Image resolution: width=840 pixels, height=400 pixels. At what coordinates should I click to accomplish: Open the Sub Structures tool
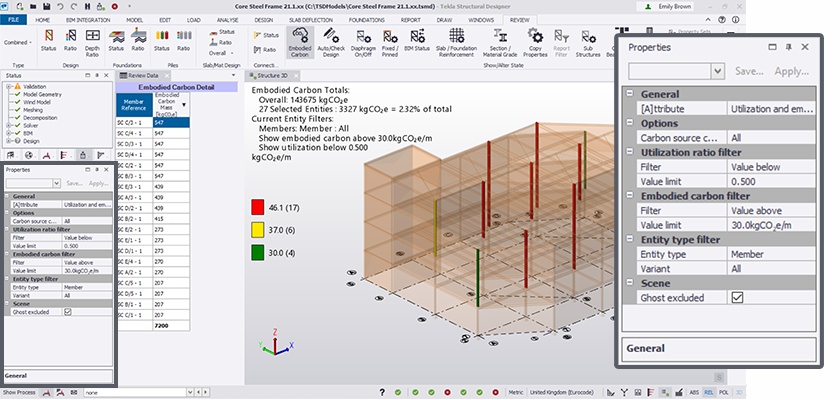click(588, 42)
